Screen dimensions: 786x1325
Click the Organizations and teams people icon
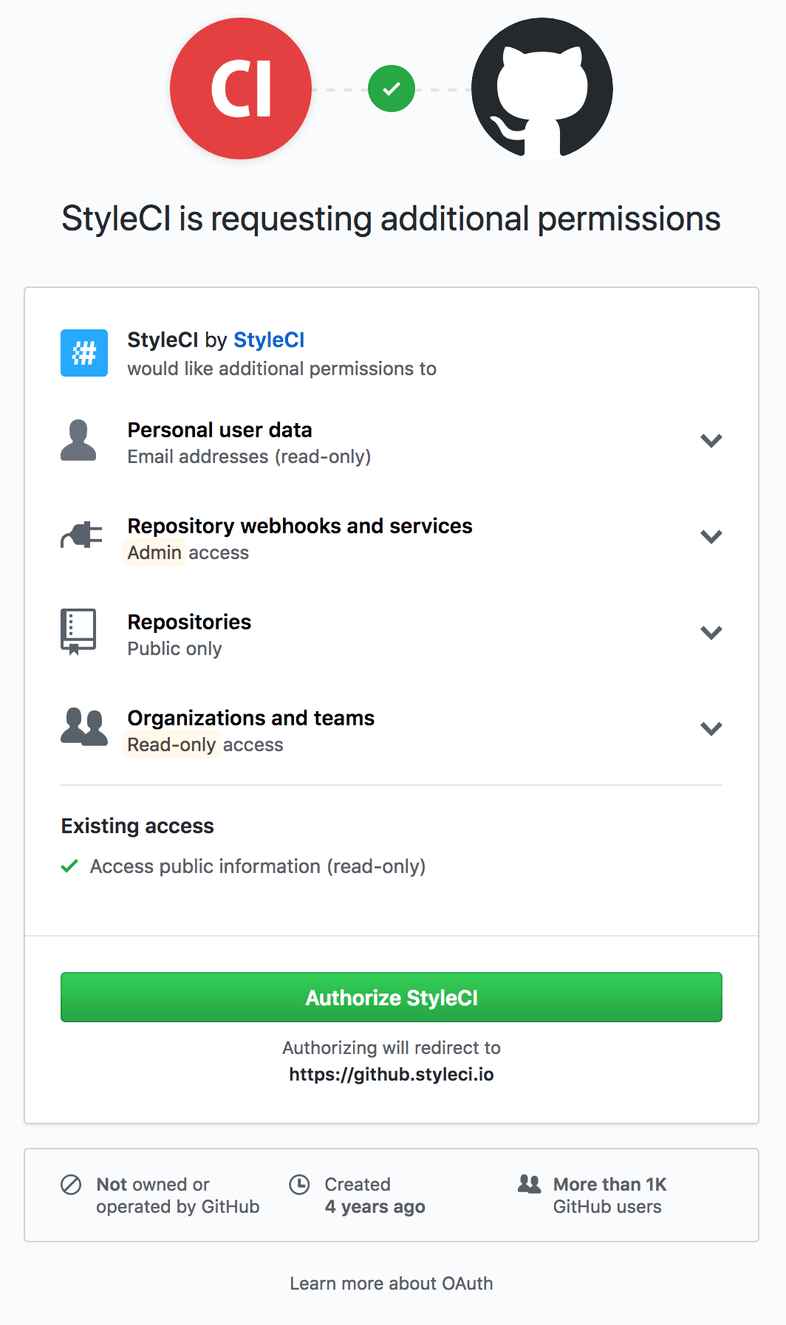coord(84,728)
